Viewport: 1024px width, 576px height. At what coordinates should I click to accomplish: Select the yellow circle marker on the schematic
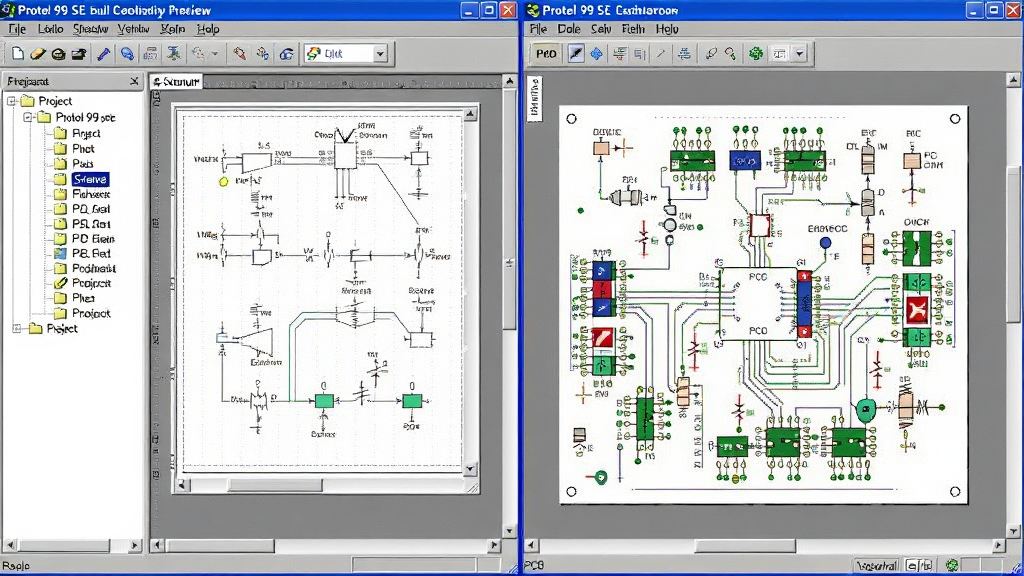pyautogui.click(x=223, y=182)
